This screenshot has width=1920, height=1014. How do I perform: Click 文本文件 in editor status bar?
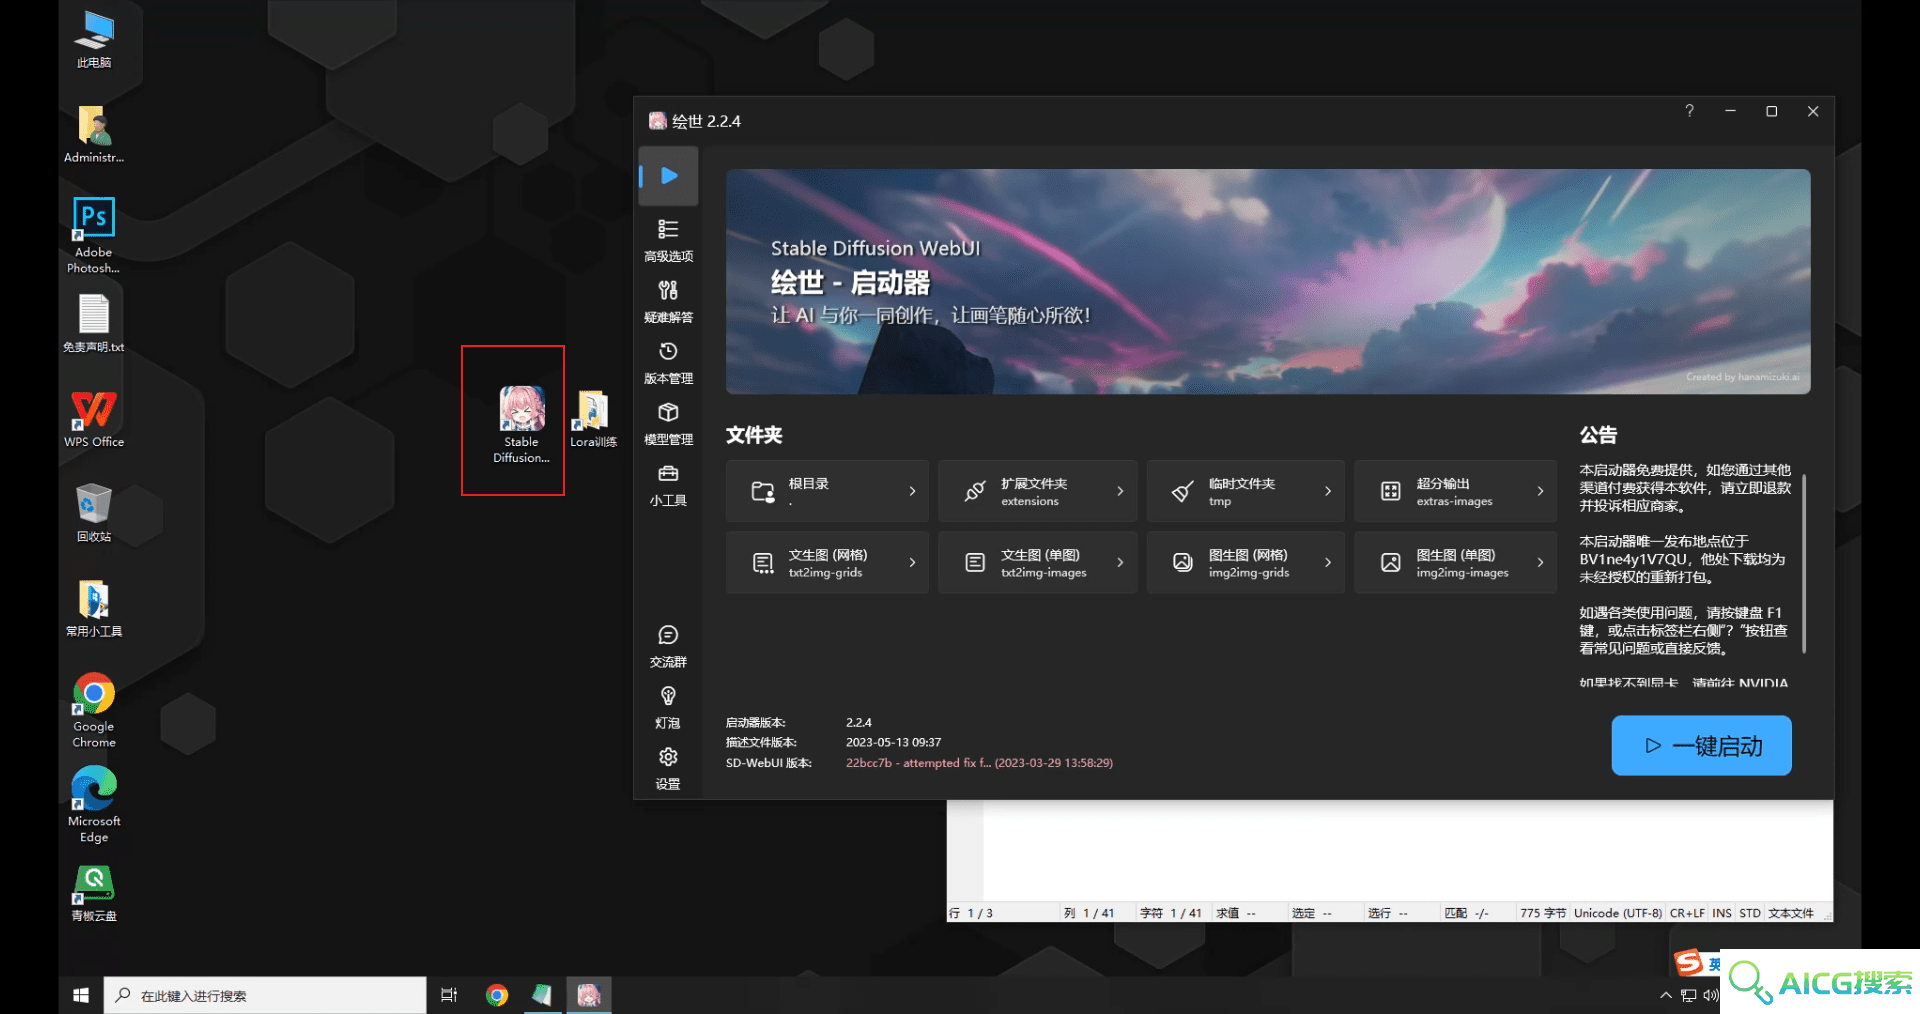pos(1790,913)
